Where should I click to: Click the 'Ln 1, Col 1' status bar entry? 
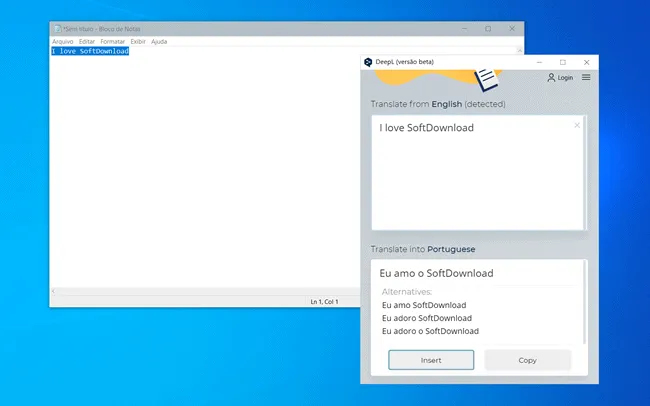pos(324,301)
